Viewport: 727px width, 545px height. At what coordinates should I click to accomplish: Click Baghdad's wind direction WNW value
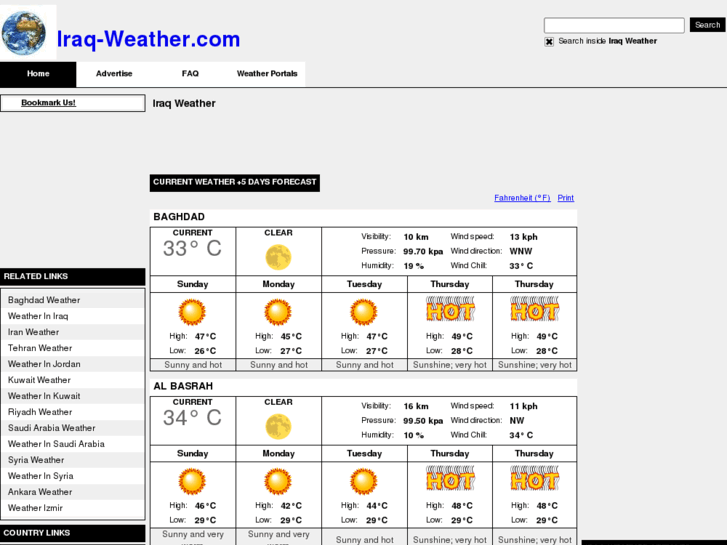(521, 251)
